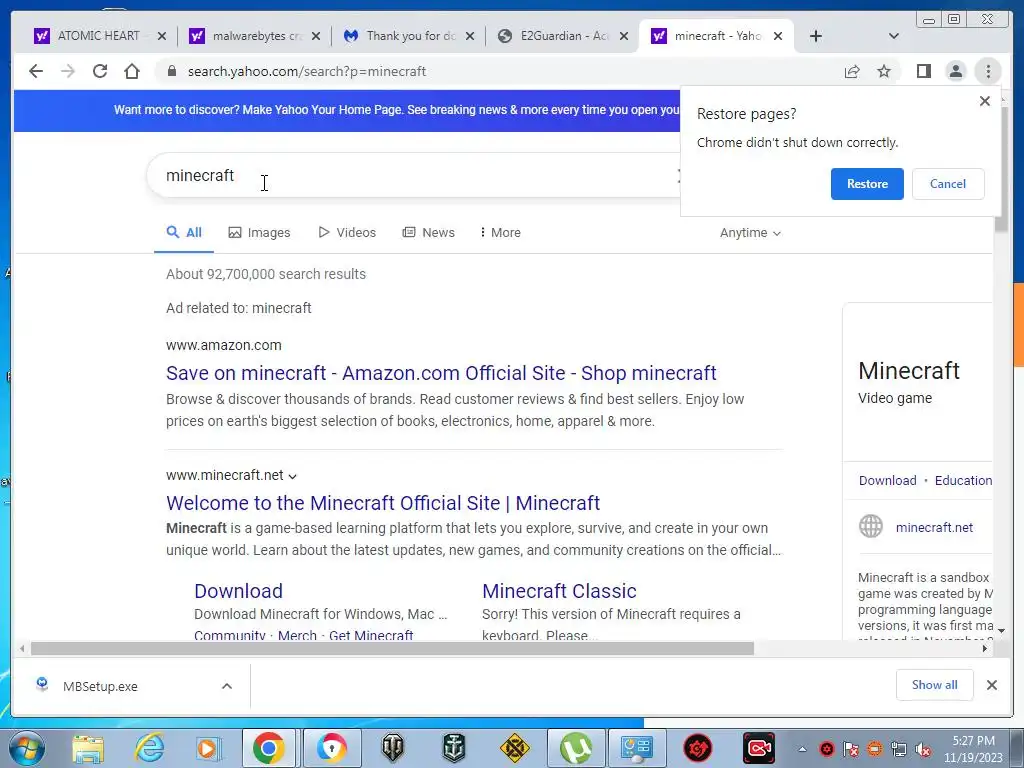The image size is (1024, 768).
Task: Open AVG Secure Browser from taskbar
Action: pyautogui.click(x=331, y=748)
